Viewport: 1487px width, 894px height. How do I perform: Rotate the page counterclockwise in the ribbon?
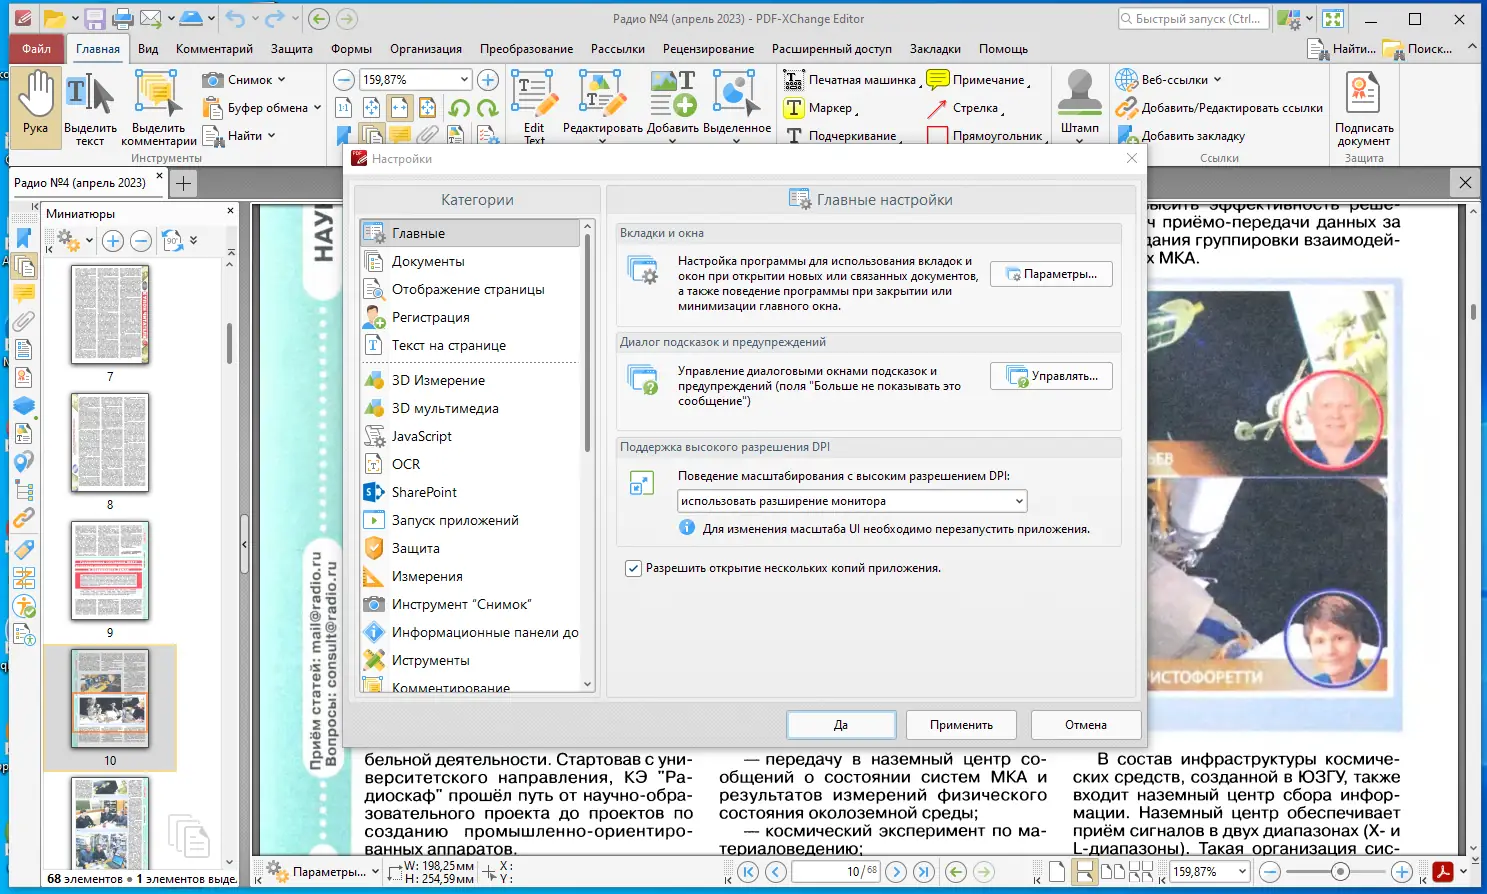[460, 108]
